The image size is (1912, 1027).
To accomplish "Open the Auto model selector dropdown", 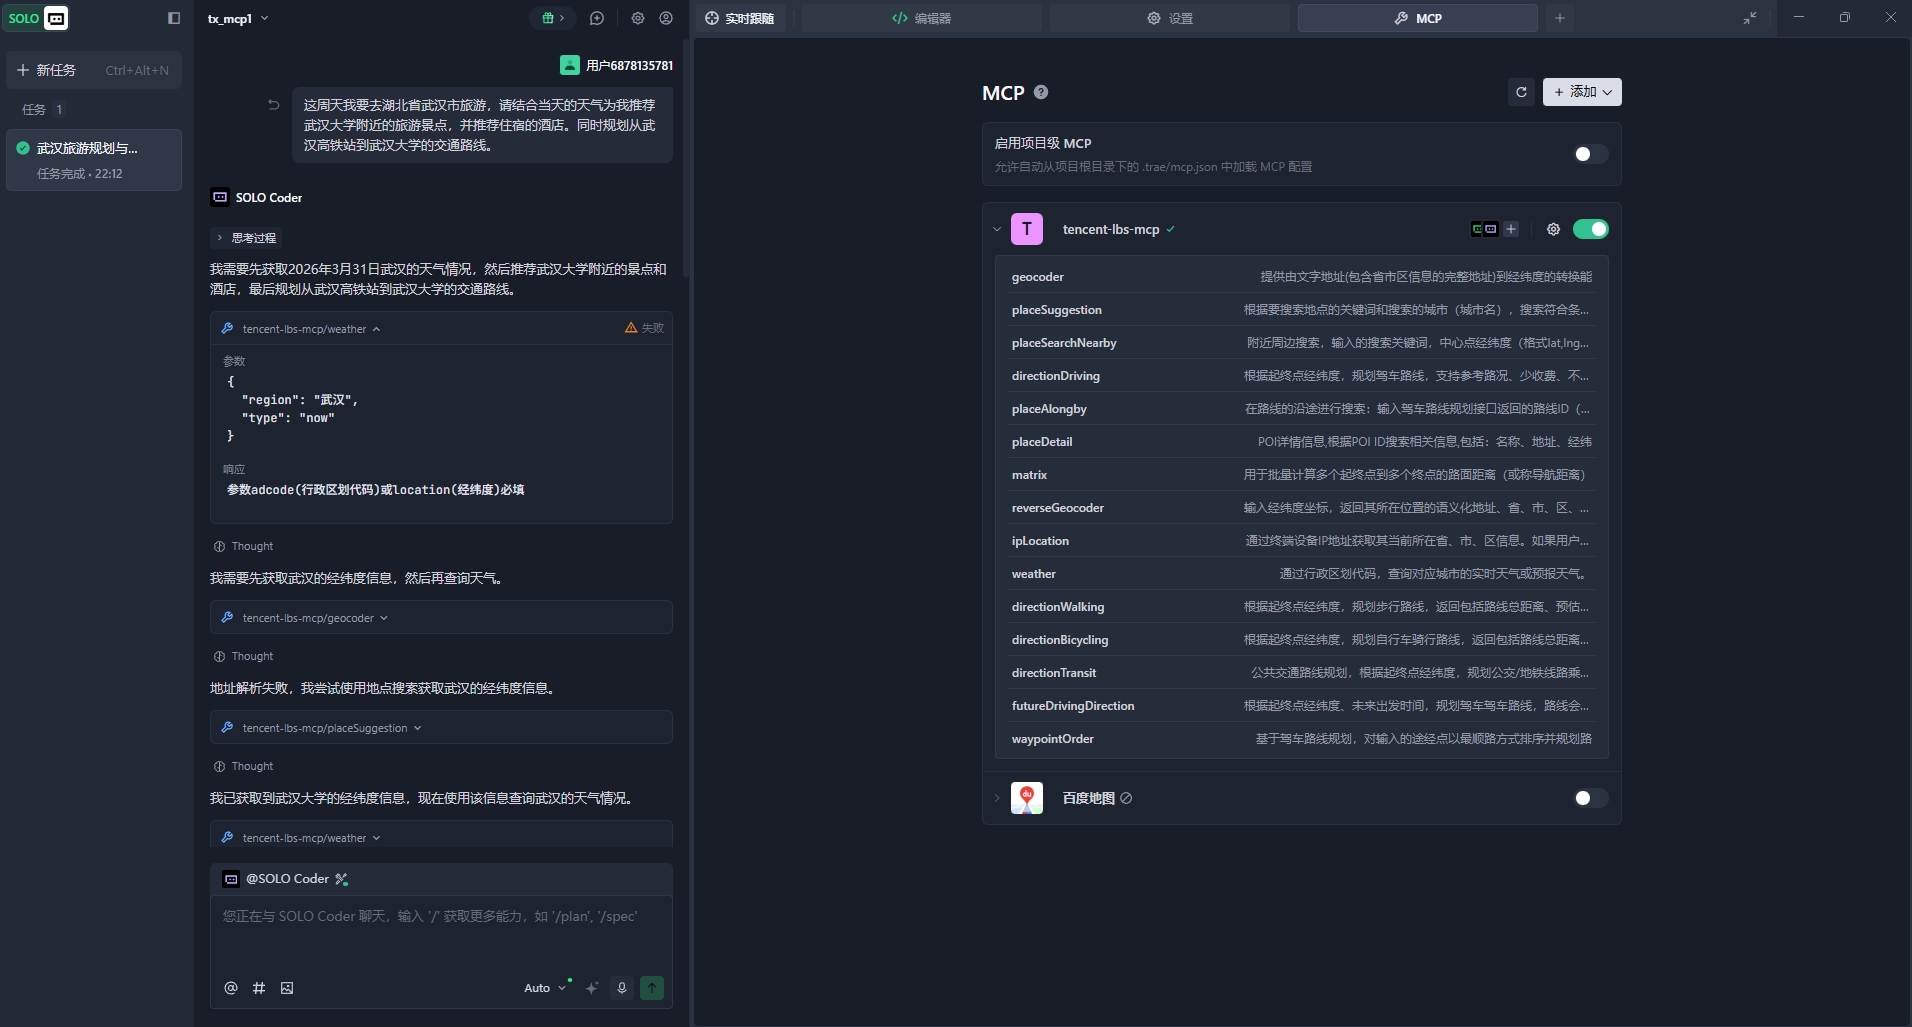I will [545, 988].
